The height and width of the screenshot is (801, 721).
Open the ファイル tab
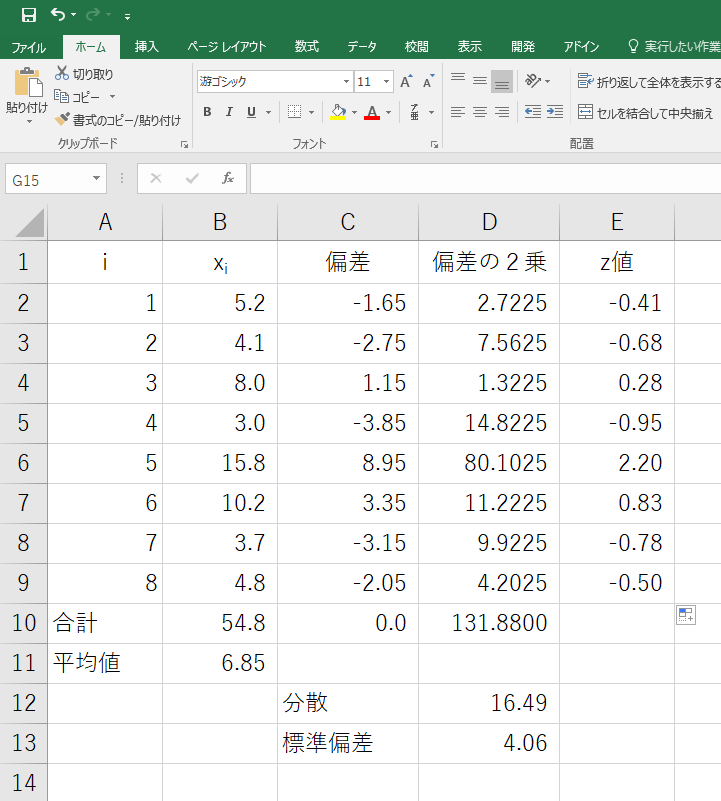(x=29, y=47)
